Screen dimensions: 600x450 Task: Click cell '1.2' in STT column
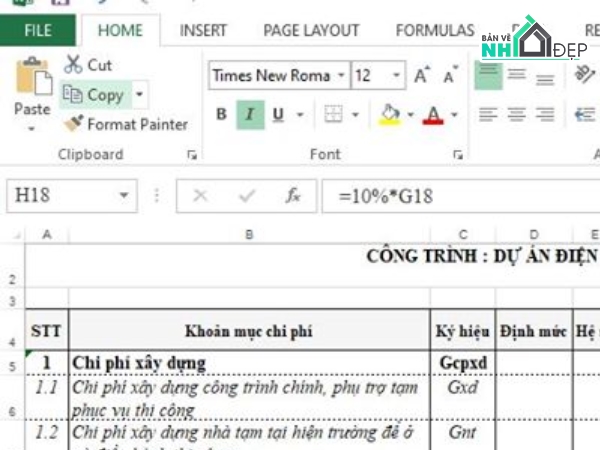pos(47,435)
